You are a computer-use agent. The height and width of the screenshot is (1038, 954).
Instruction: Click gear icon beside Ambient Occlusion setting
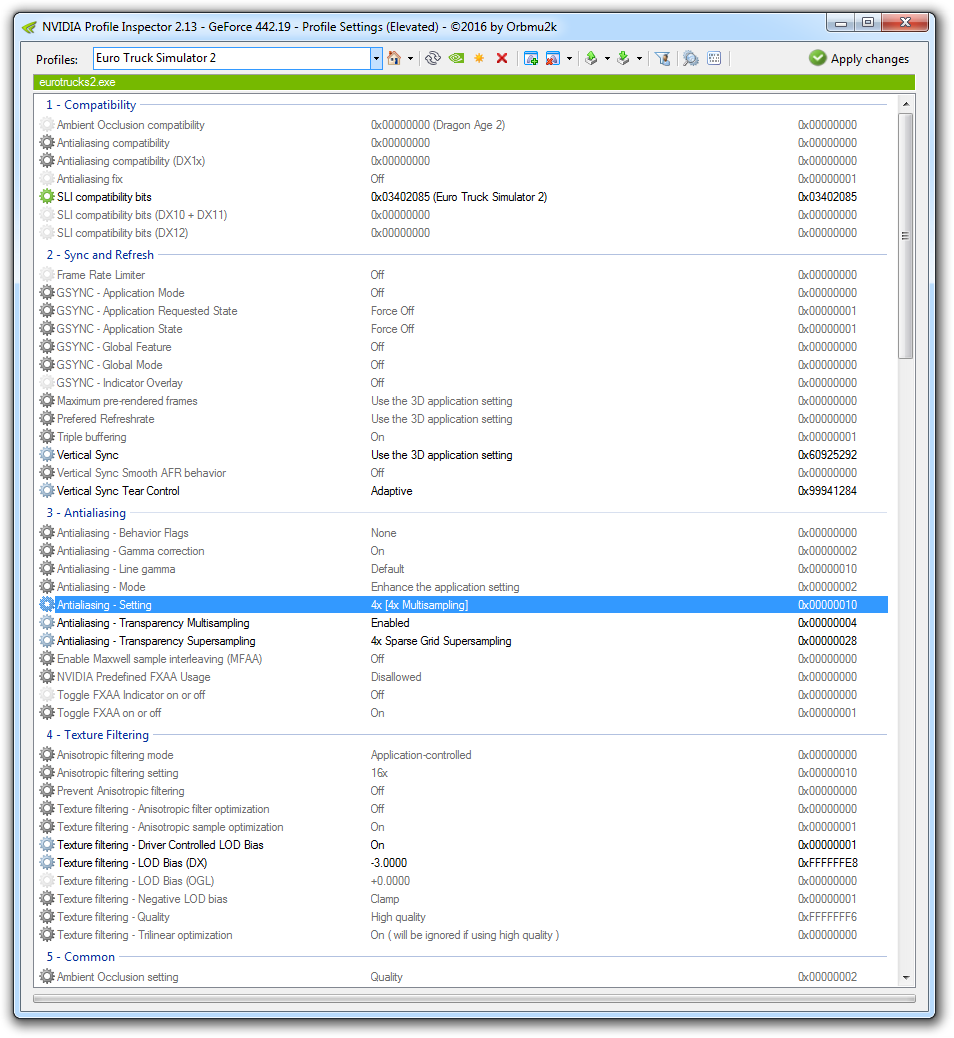click(x=46, y=976)
